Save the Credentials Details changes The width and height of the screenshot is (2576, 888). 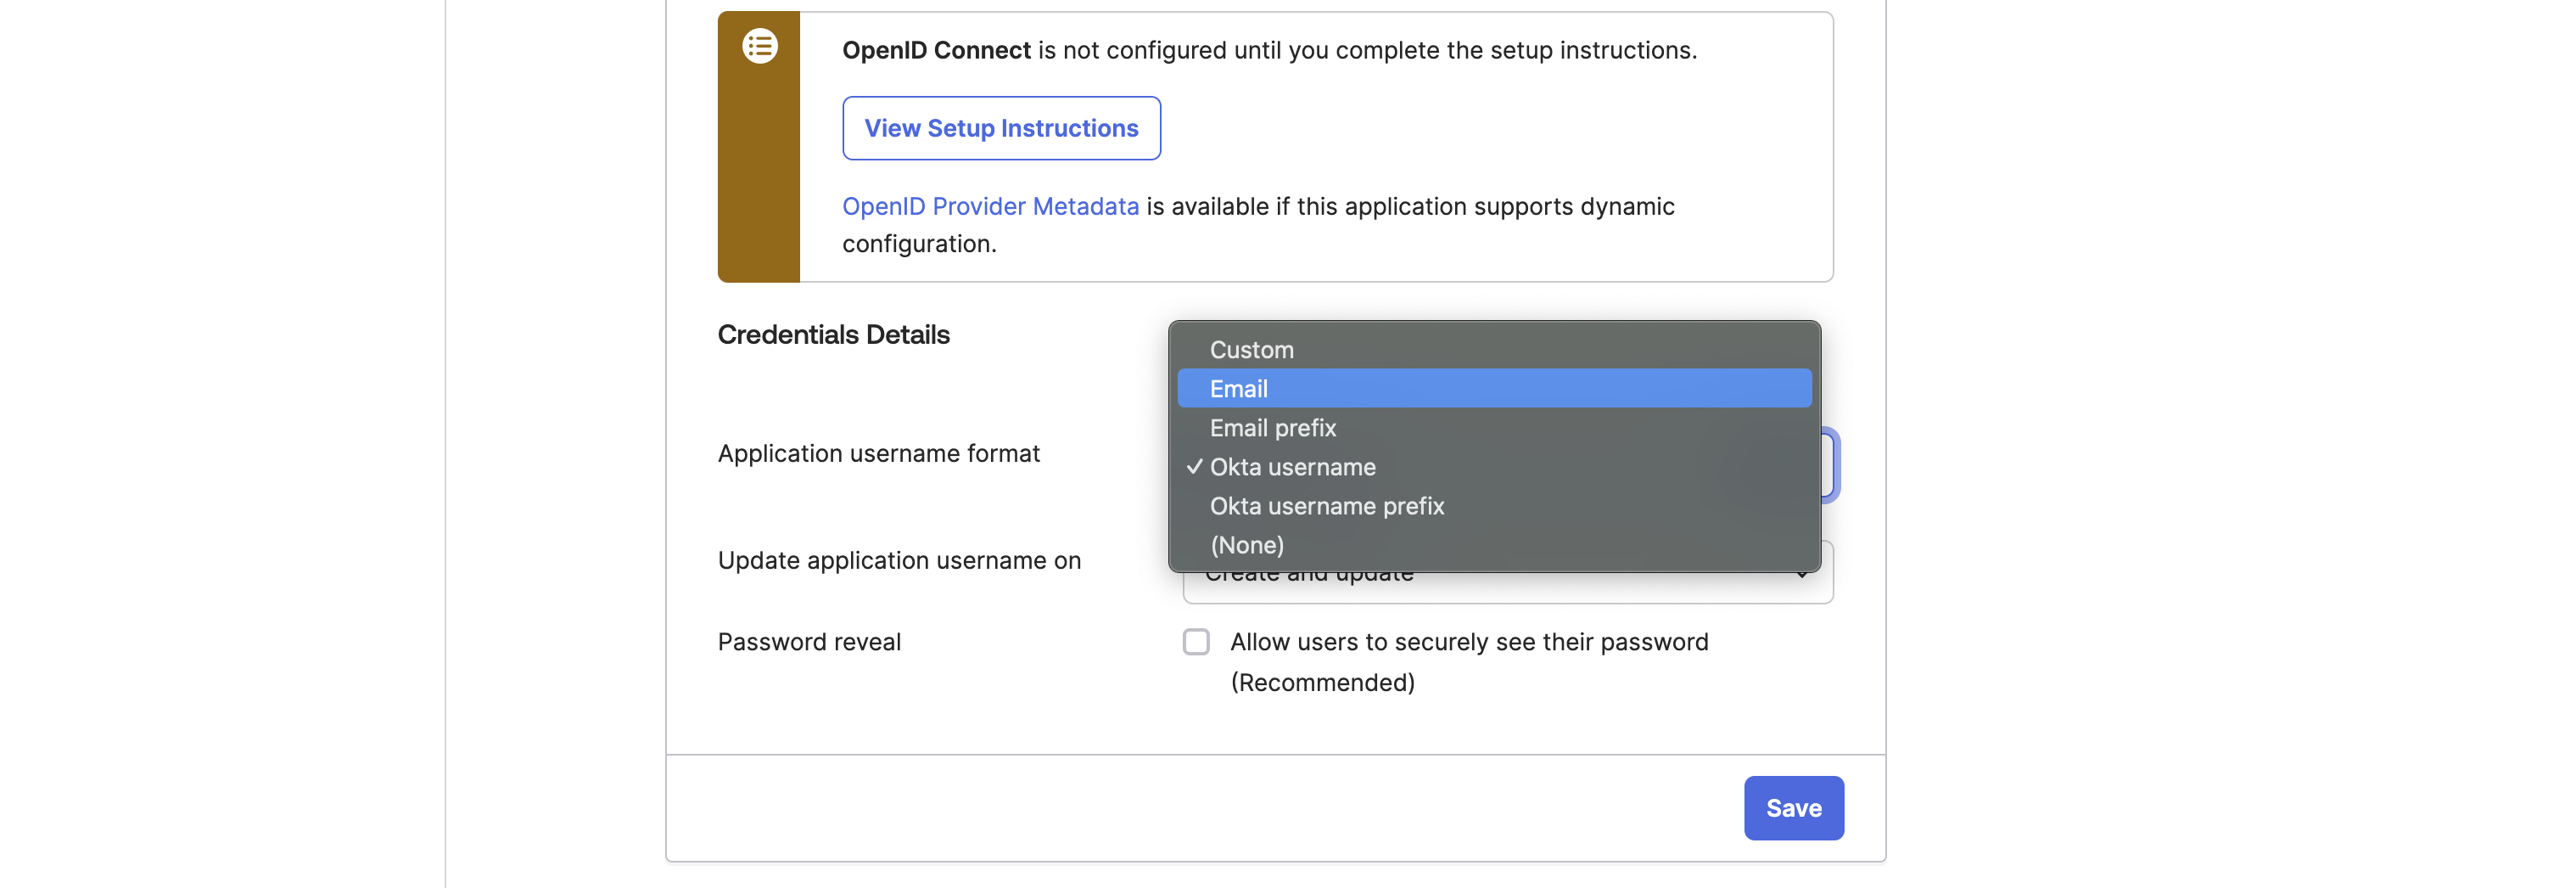pos(1793,807)
